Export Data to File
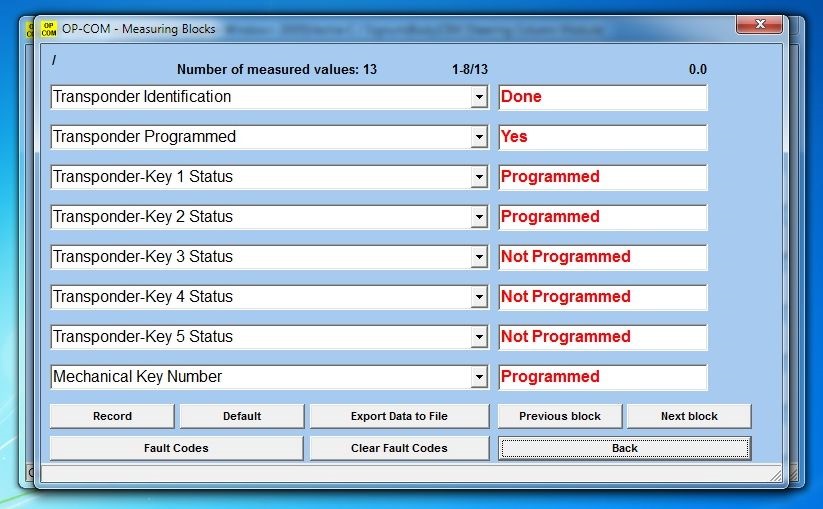 399,416
